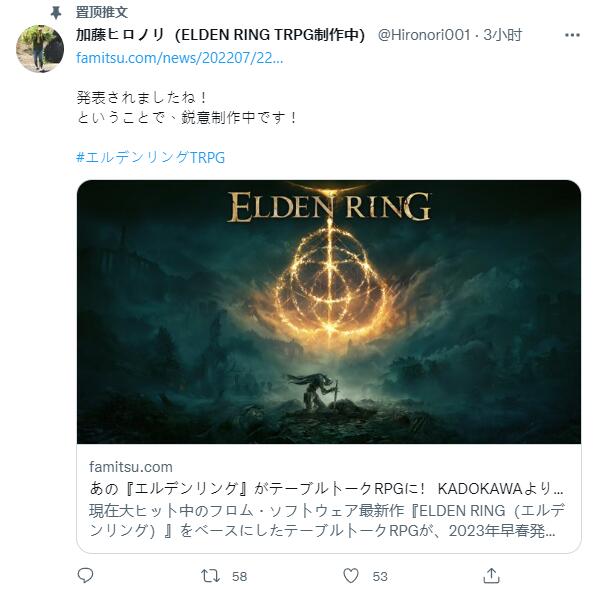This screenshot has width=596, height=590.
Task: Click the 置顶推文 pinned label
Action: [102, 12]
